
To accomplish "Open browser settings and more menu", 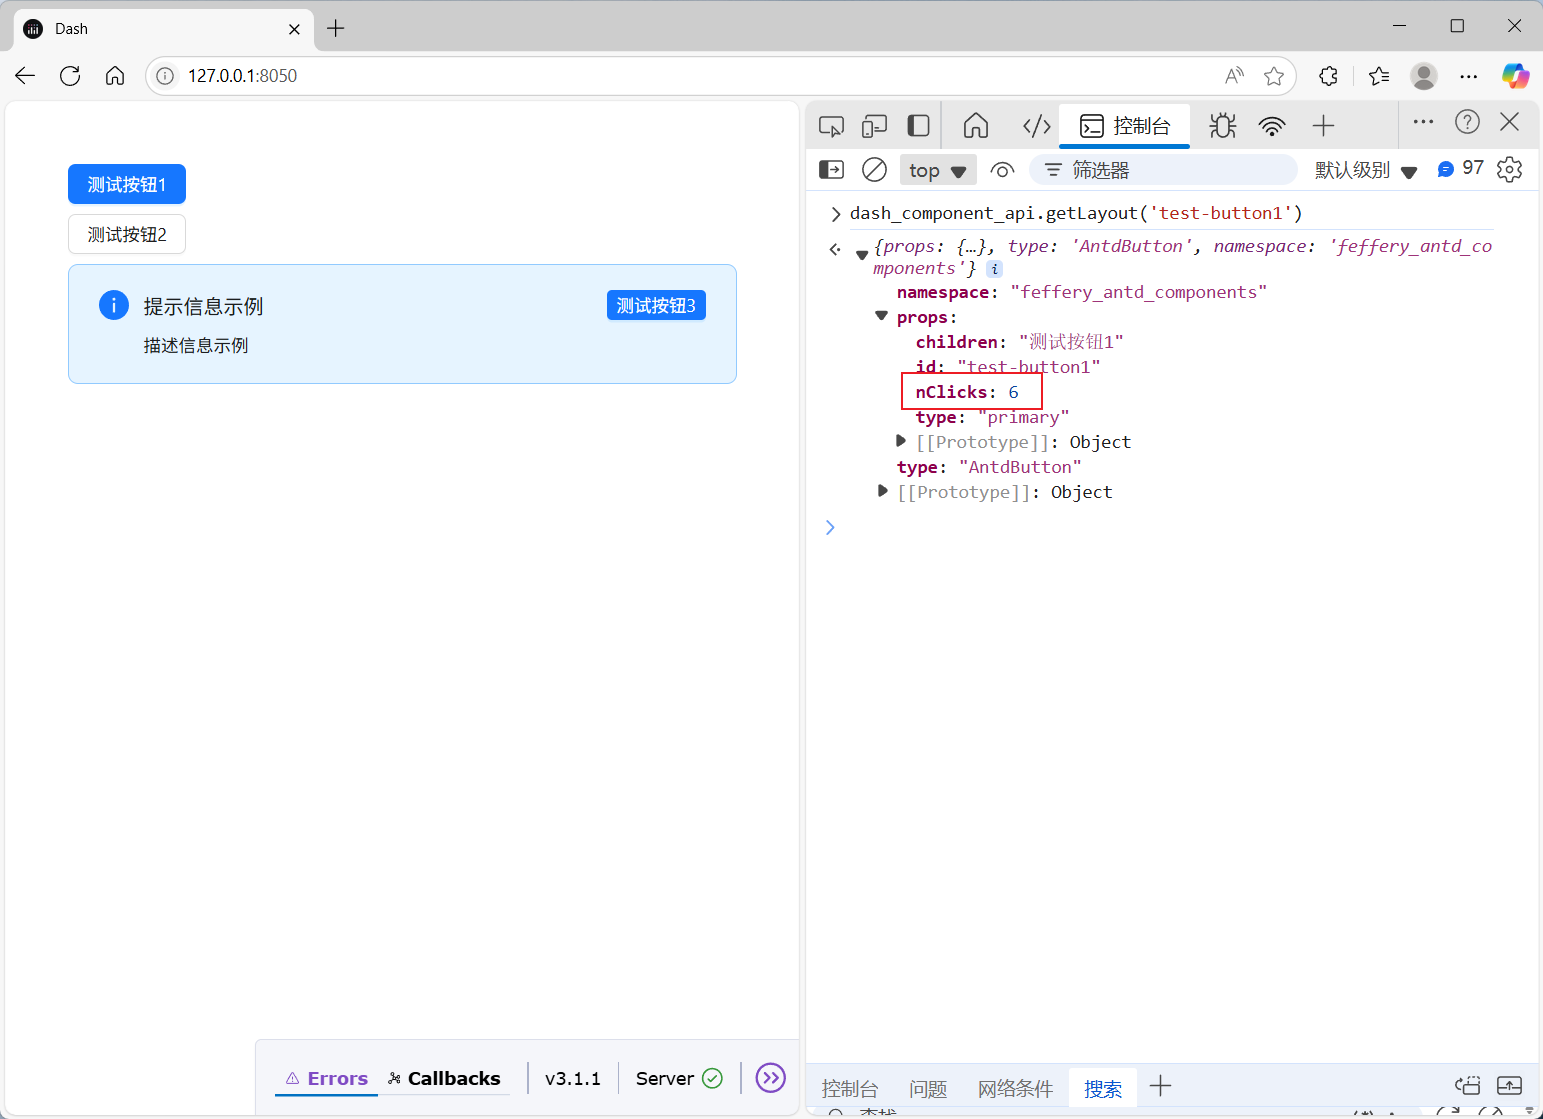I will 1469,76.
